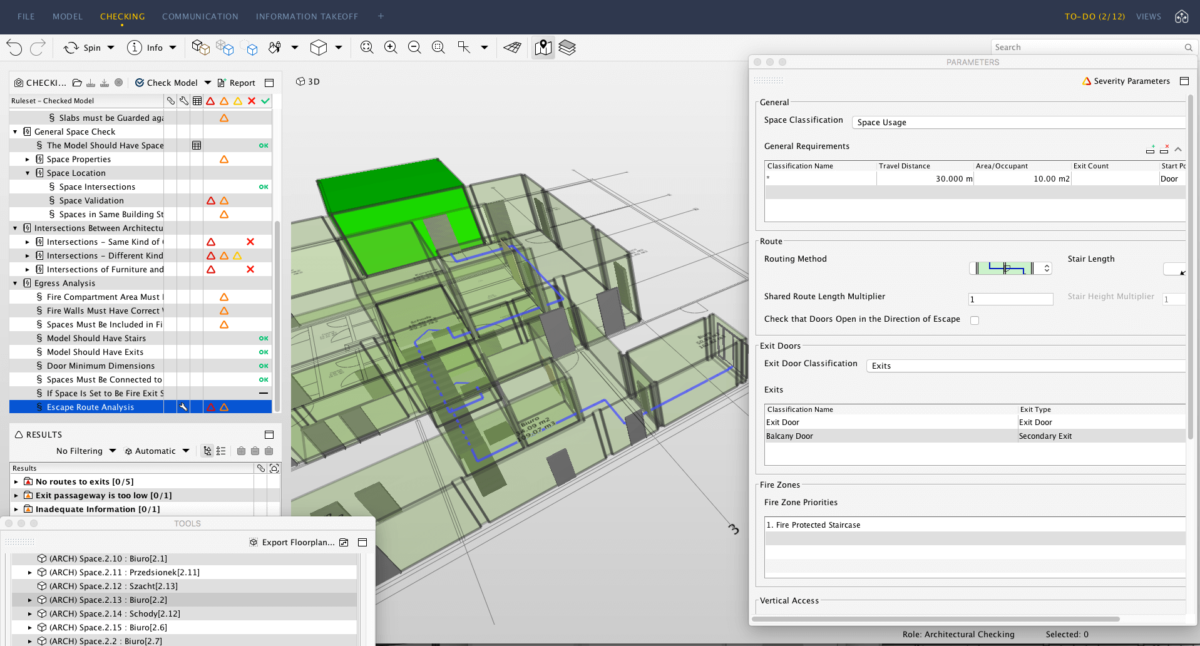This screenshot has width=1200, height=646.
Task: Click the Zoom Out magnifier icon
Action: (413, 47)
